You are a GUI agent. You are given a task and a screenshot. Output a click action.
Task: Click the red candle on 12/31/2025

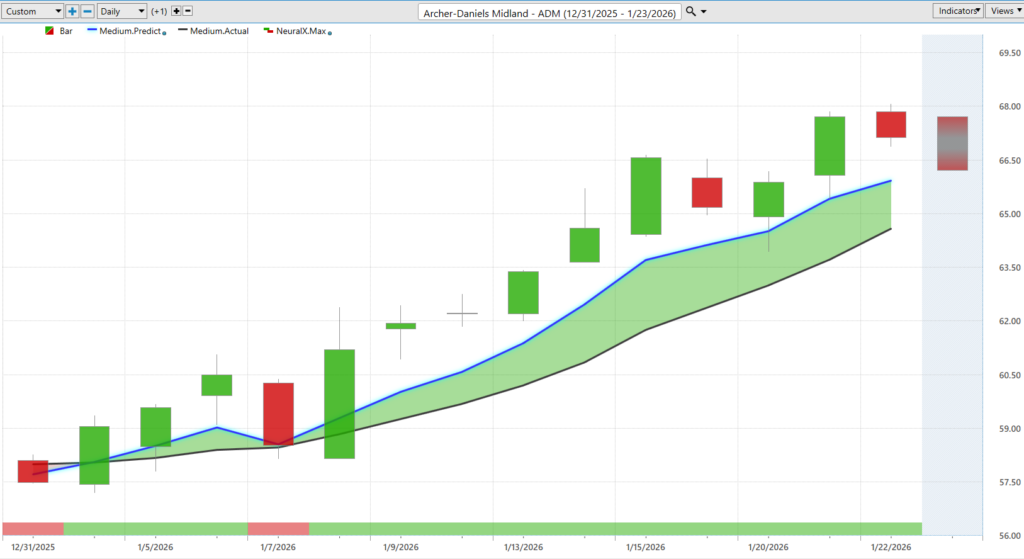coord(33,471)
